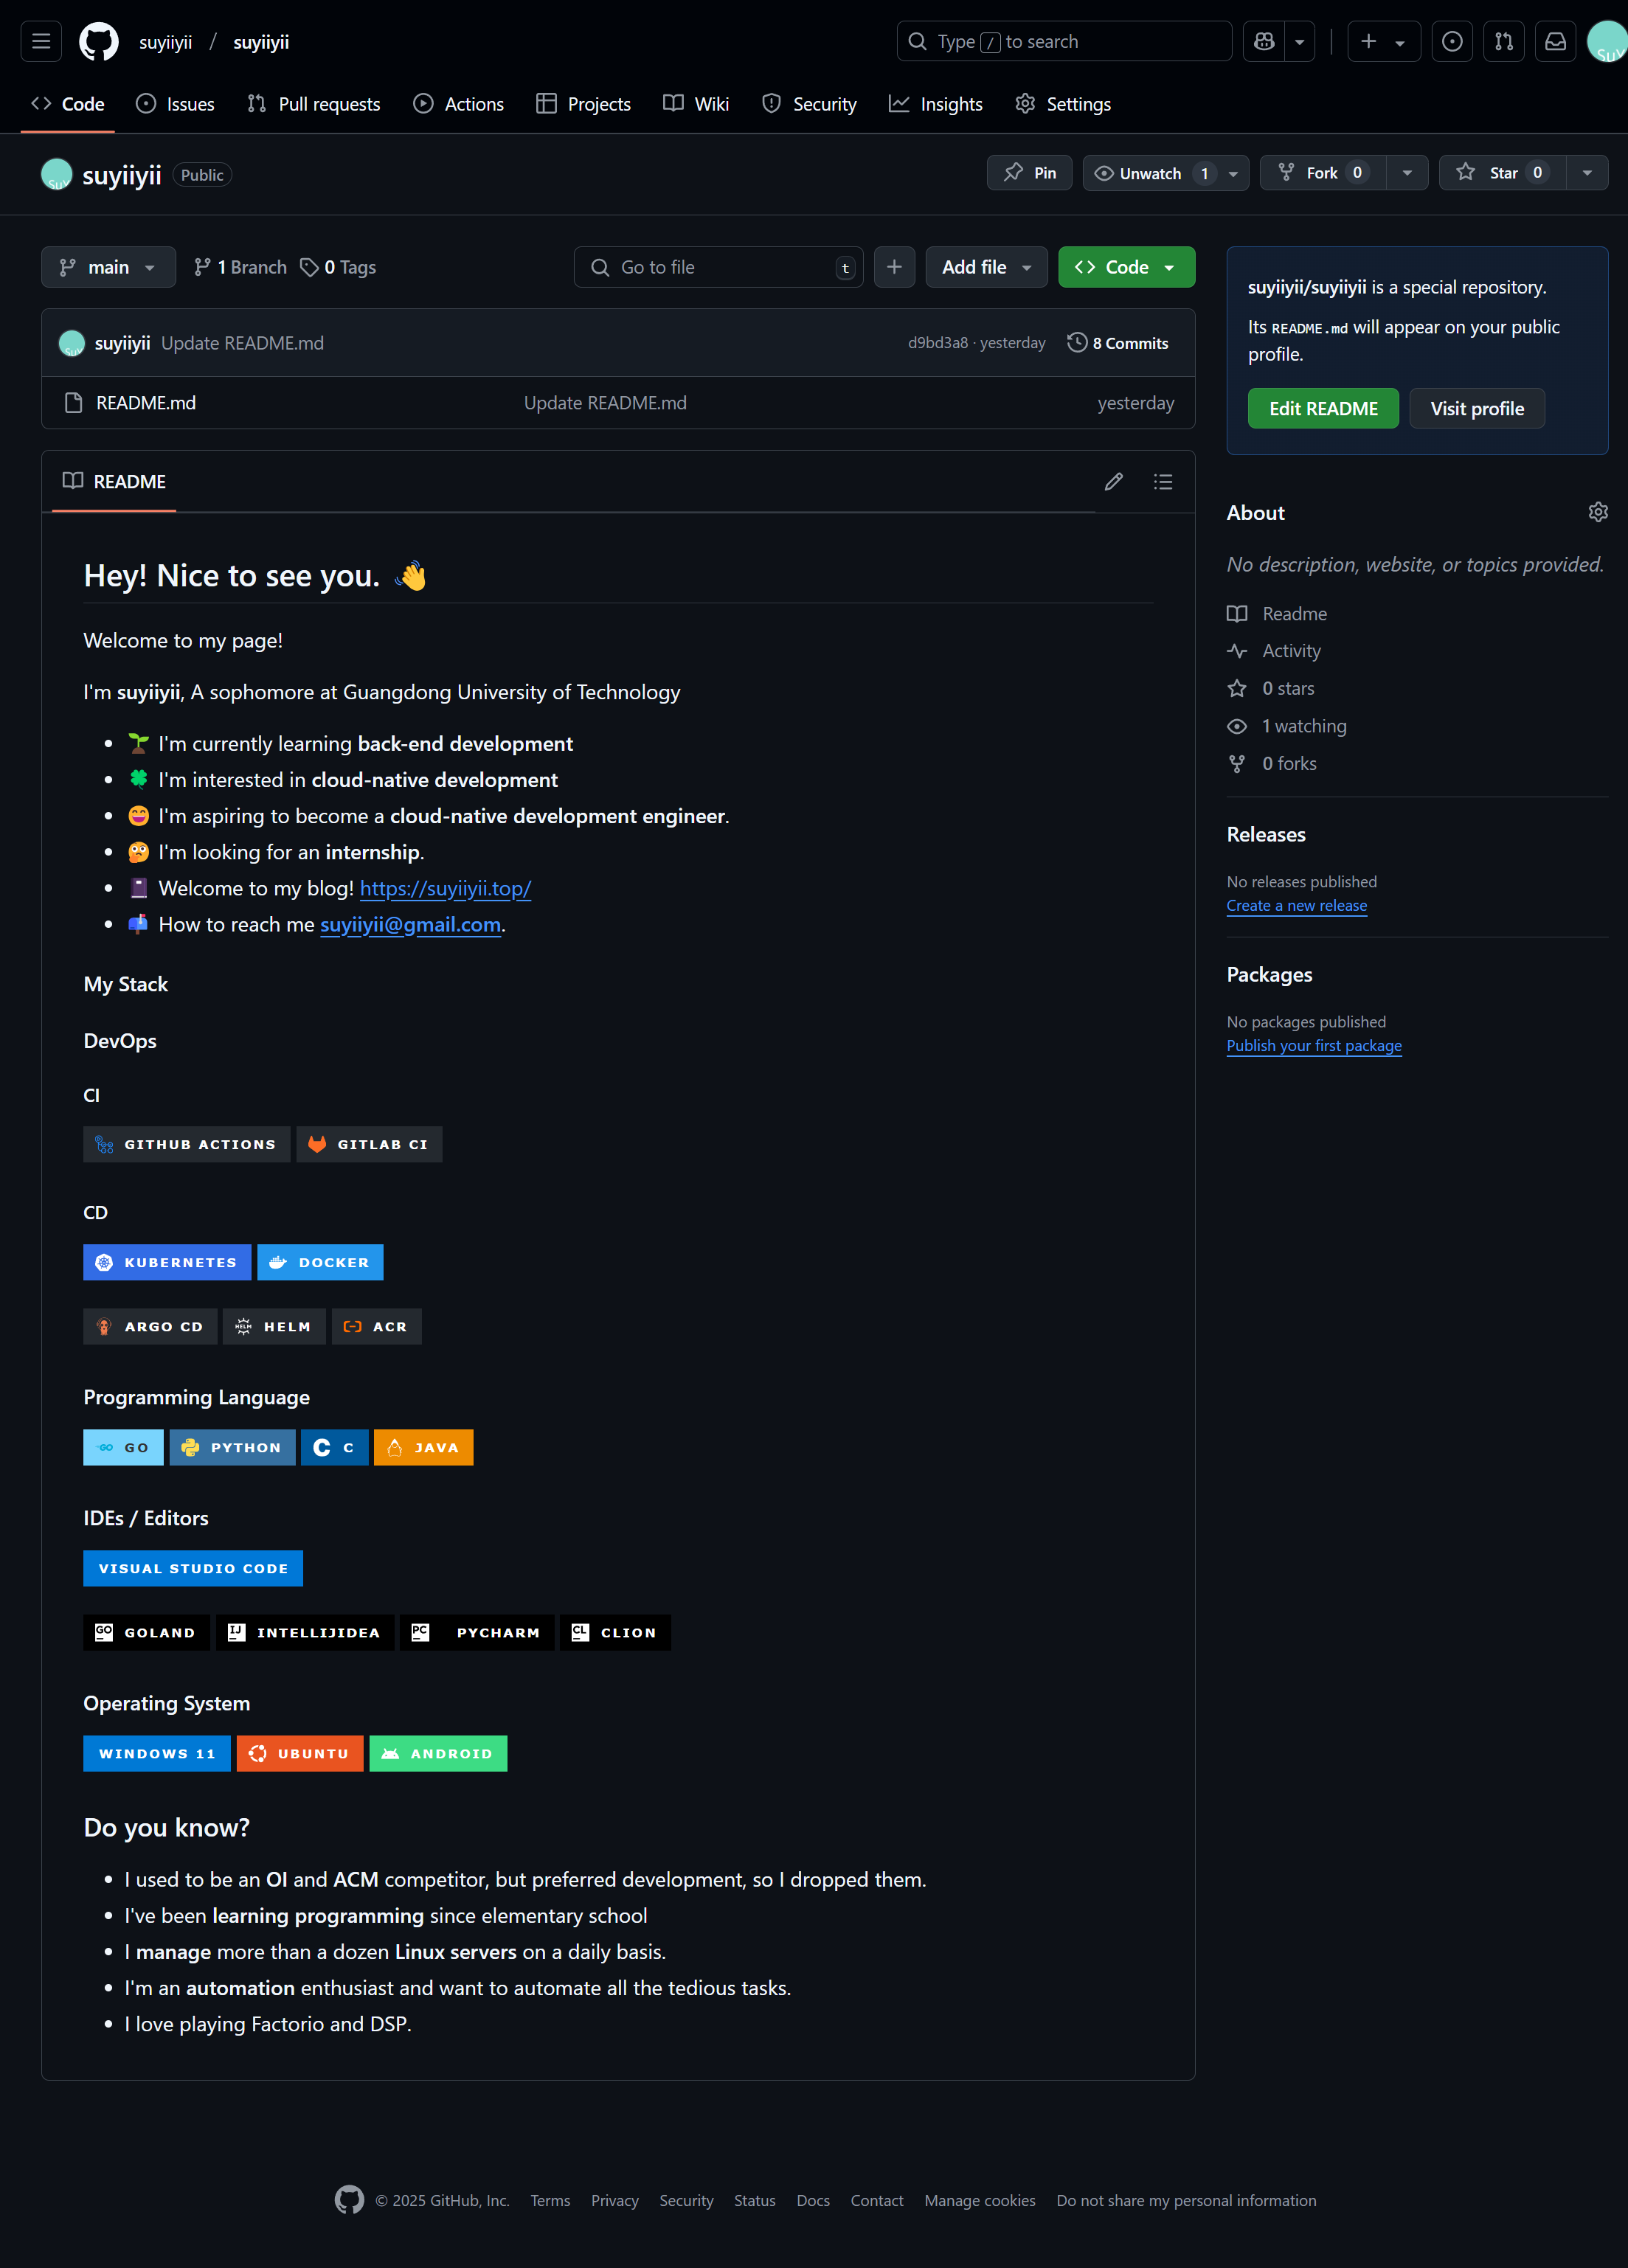The height and width of the screenshot is (2268, 1628).
Task: Open the global pull requests icon
Action: point(1503,42)
